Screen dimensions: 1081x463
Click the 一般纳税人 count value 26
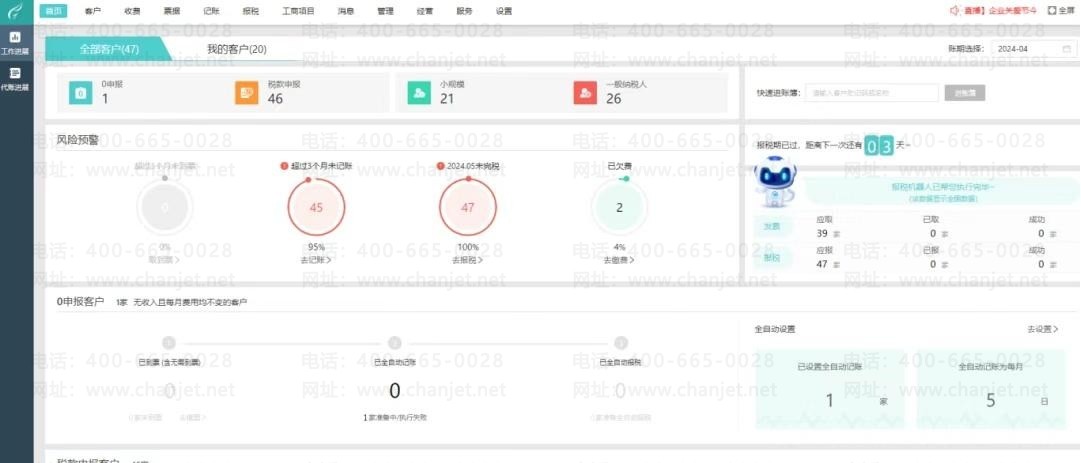click(614, 99)
